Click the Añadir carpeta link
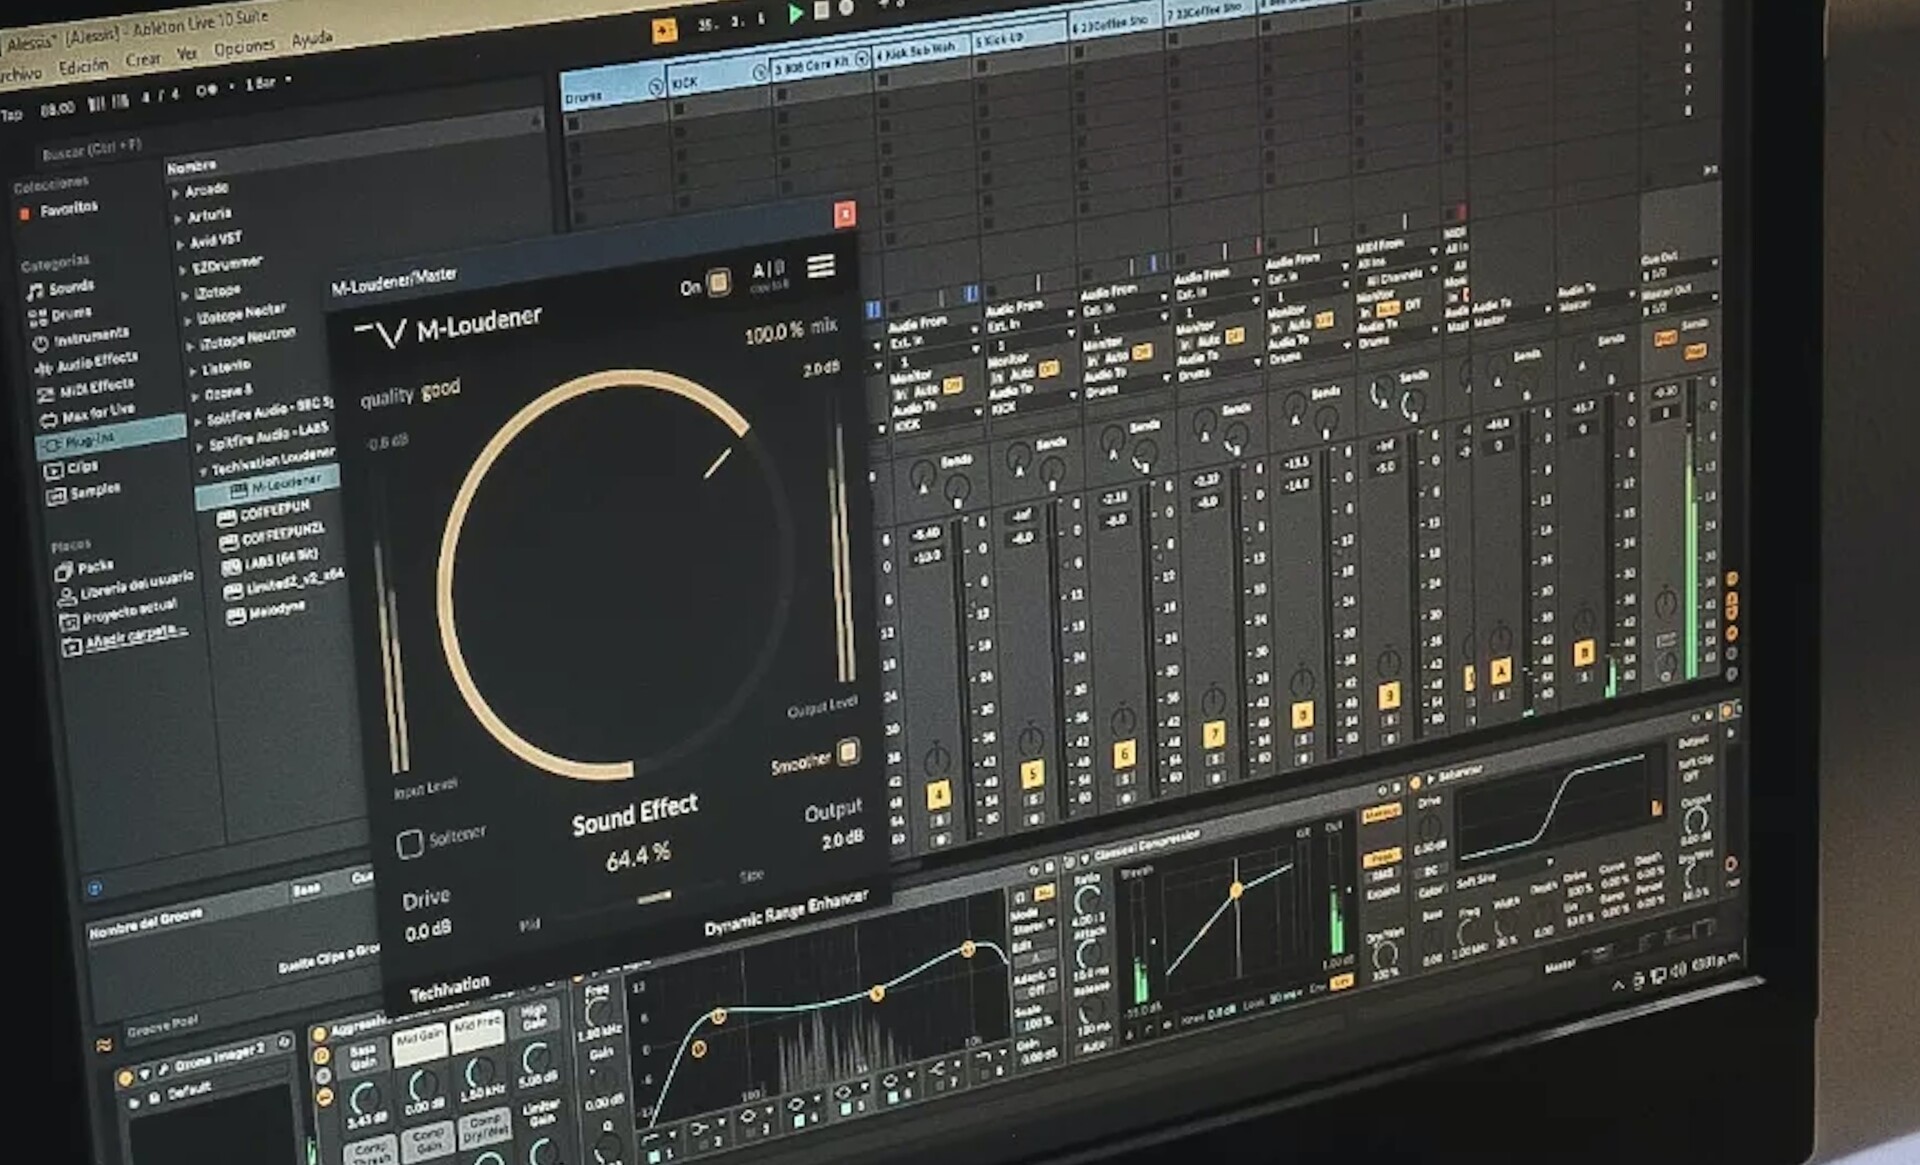1920x1165 pixels. click(135, 636)
